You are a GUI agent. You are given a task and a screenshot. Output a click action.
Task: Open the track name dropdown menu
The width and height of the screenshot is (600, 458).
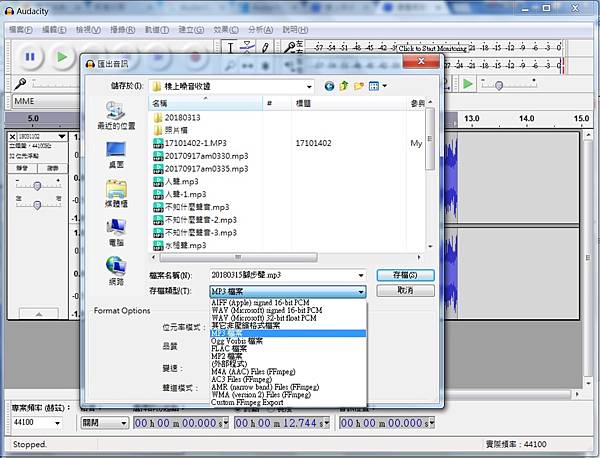coord(42,137)
